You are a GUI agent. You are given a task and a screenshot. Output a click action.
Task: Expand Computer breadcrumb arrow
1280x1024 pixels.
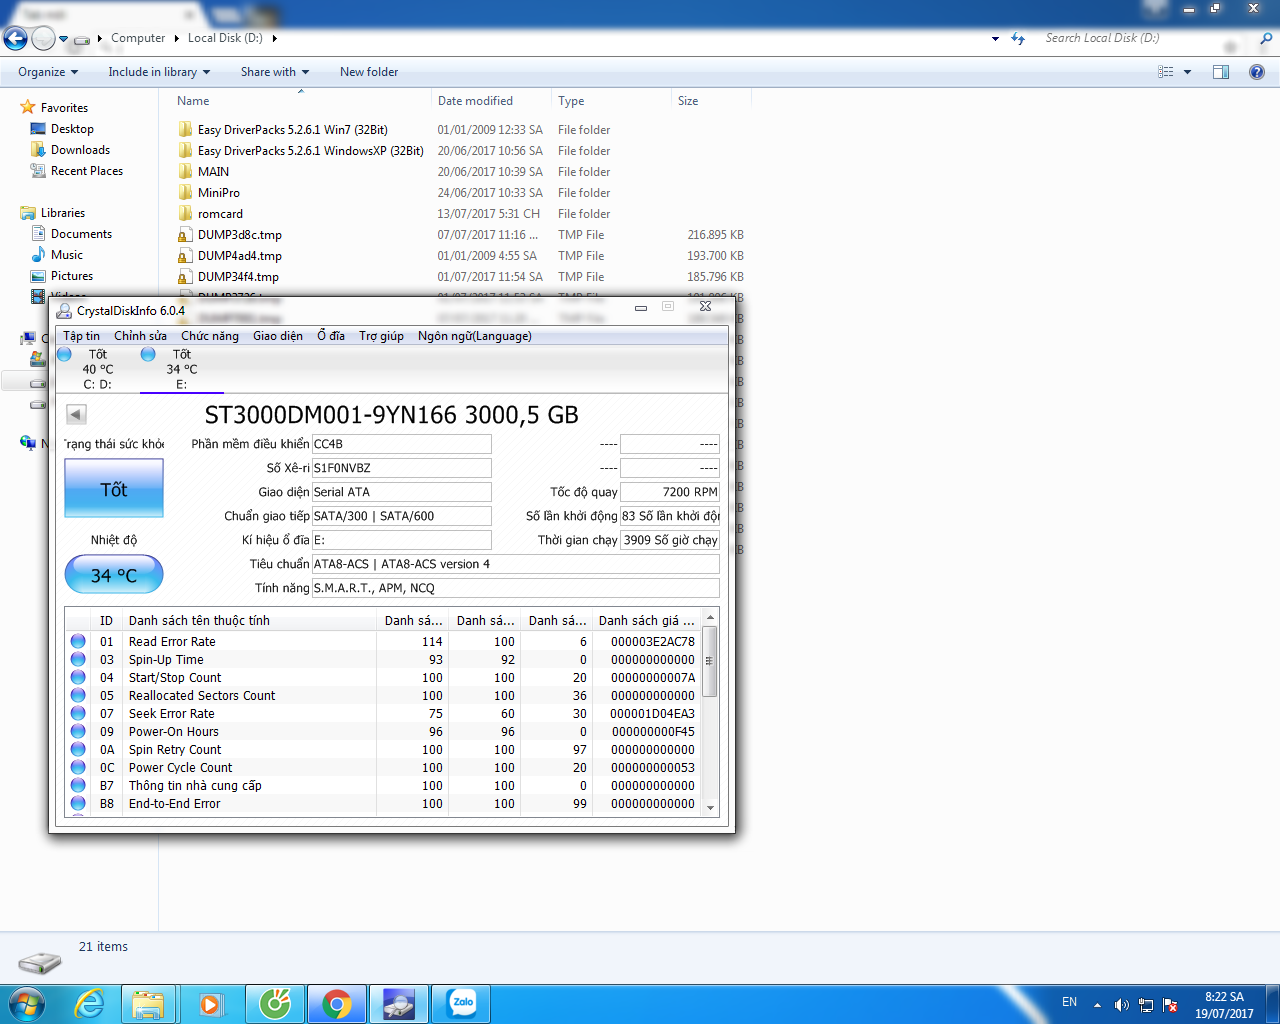pyautogui.click(x=177, y=38)
